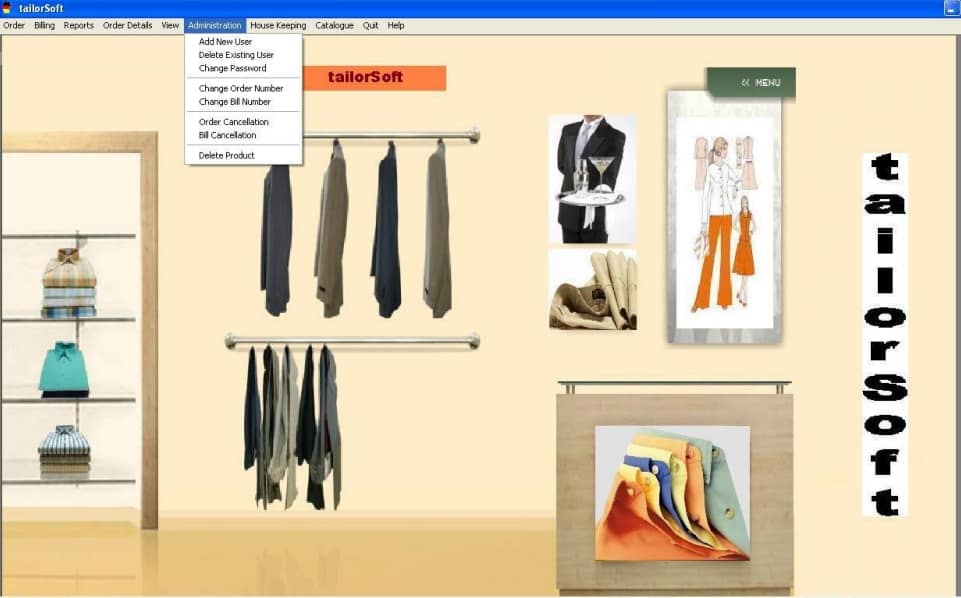Open the Billing menu
The image size is (961, 598).
click(44, 25)
